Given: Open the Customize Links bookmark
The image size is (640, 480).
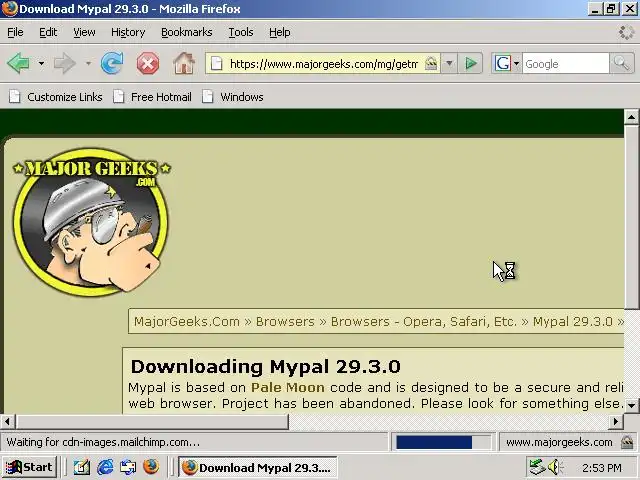Looking at the screenshot, I should point(56,97).
